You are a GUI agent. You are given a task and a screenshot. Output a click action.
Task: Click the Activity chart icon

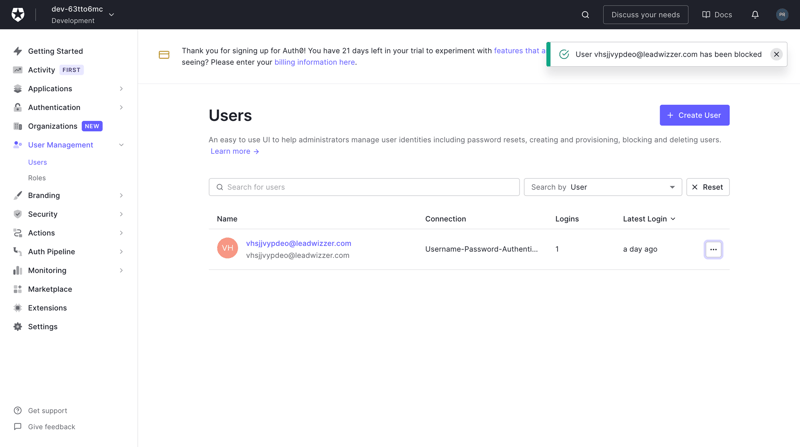pos(18,70)
